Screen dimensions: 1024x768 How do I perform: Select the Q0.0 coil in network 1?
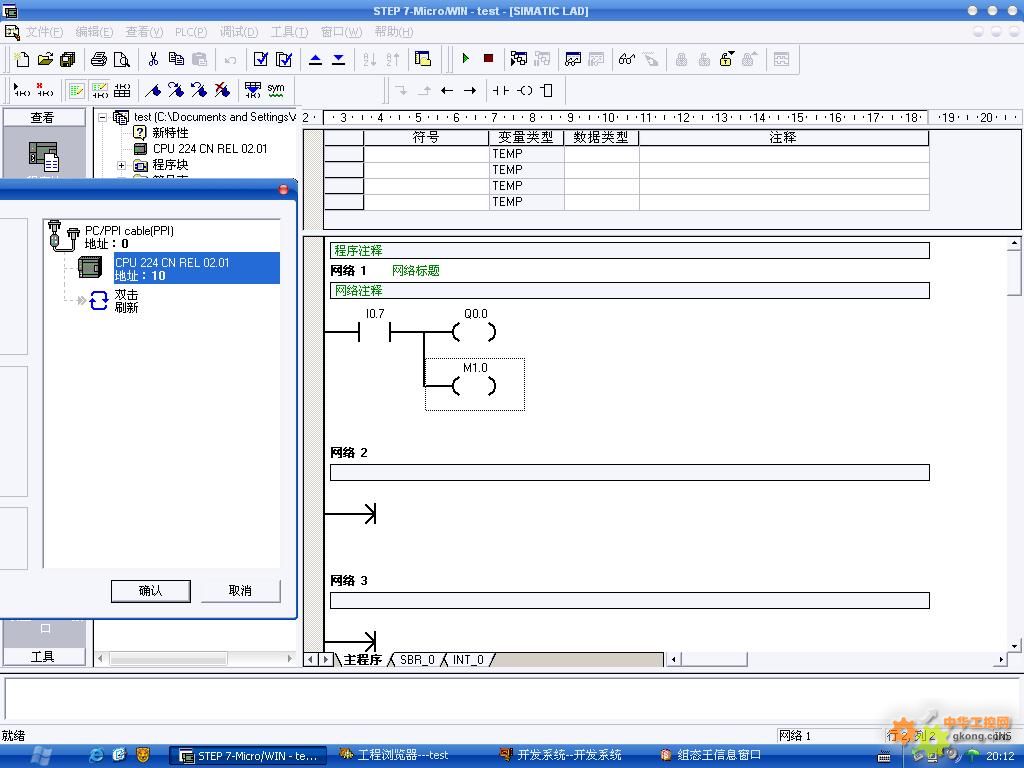click(x=475, y=332)
